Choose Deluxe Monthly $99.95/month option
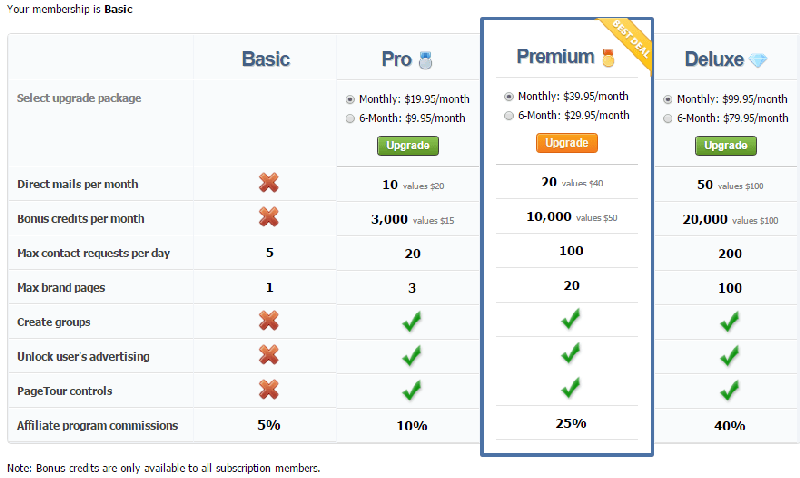Image resolution: width=800 pixels, height=478 pixels. tap(668, 99)
